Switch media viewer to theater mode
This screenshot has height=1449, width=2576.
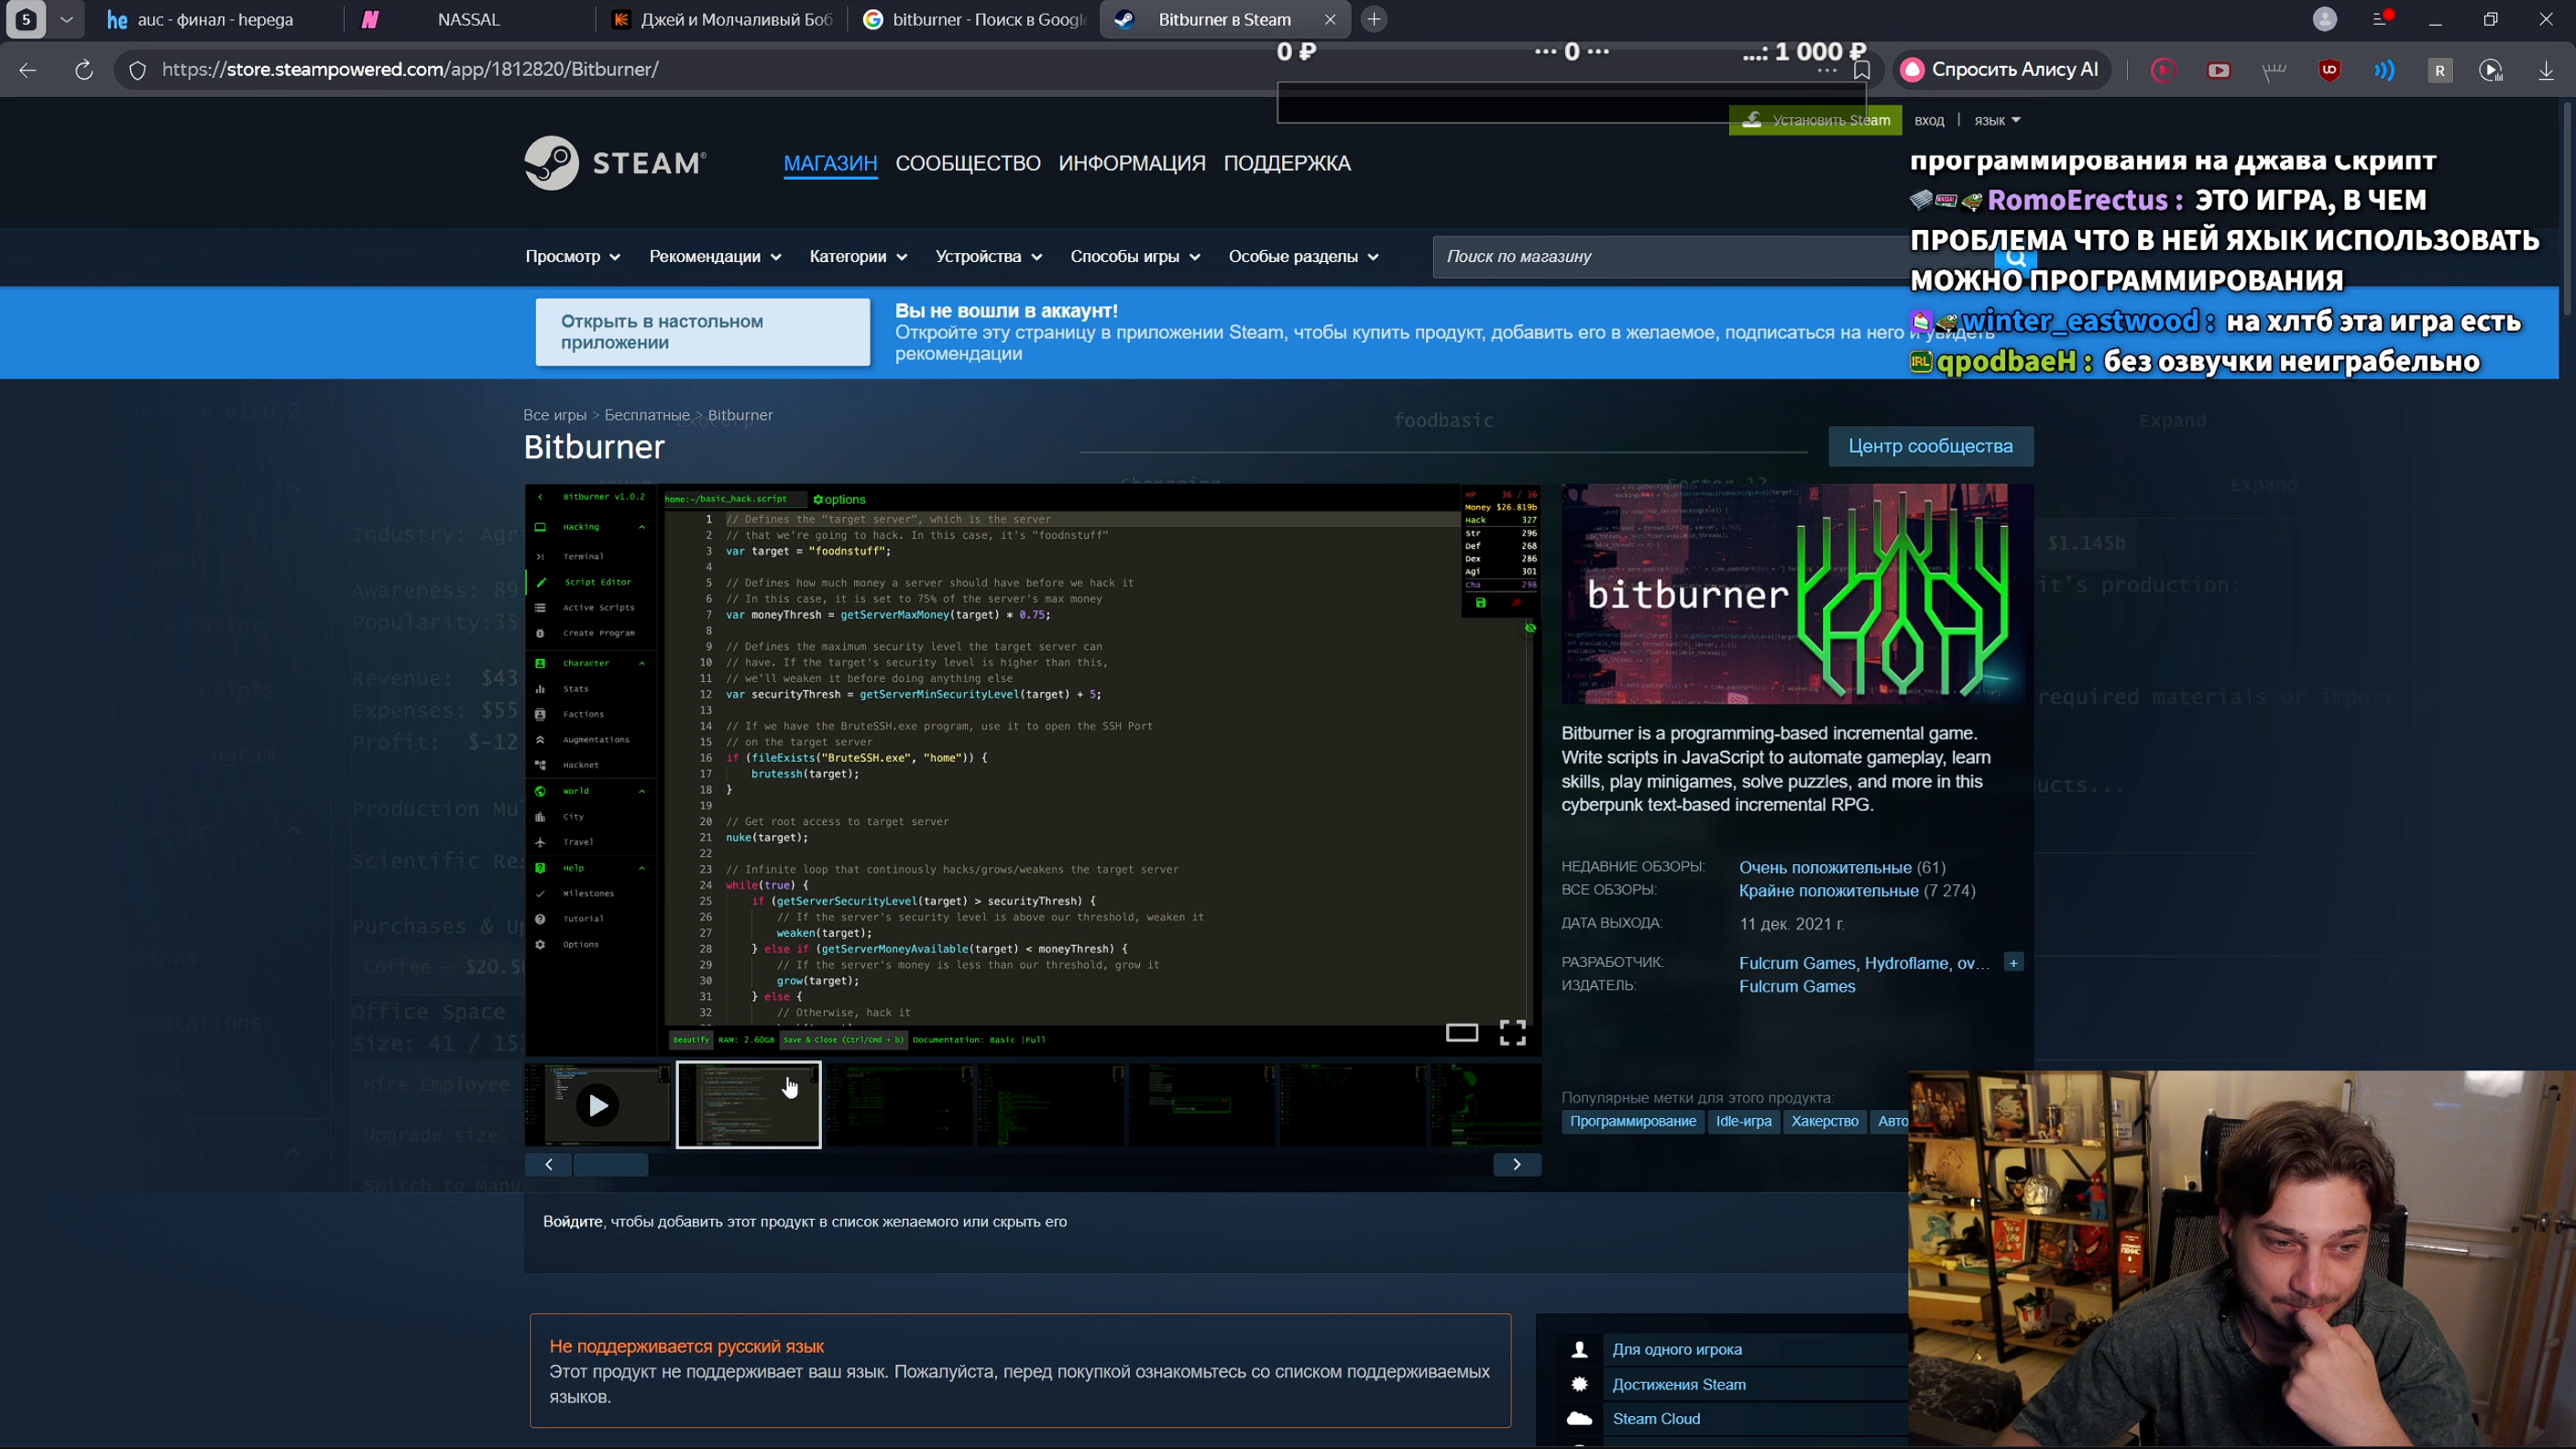point(1462,1033)
